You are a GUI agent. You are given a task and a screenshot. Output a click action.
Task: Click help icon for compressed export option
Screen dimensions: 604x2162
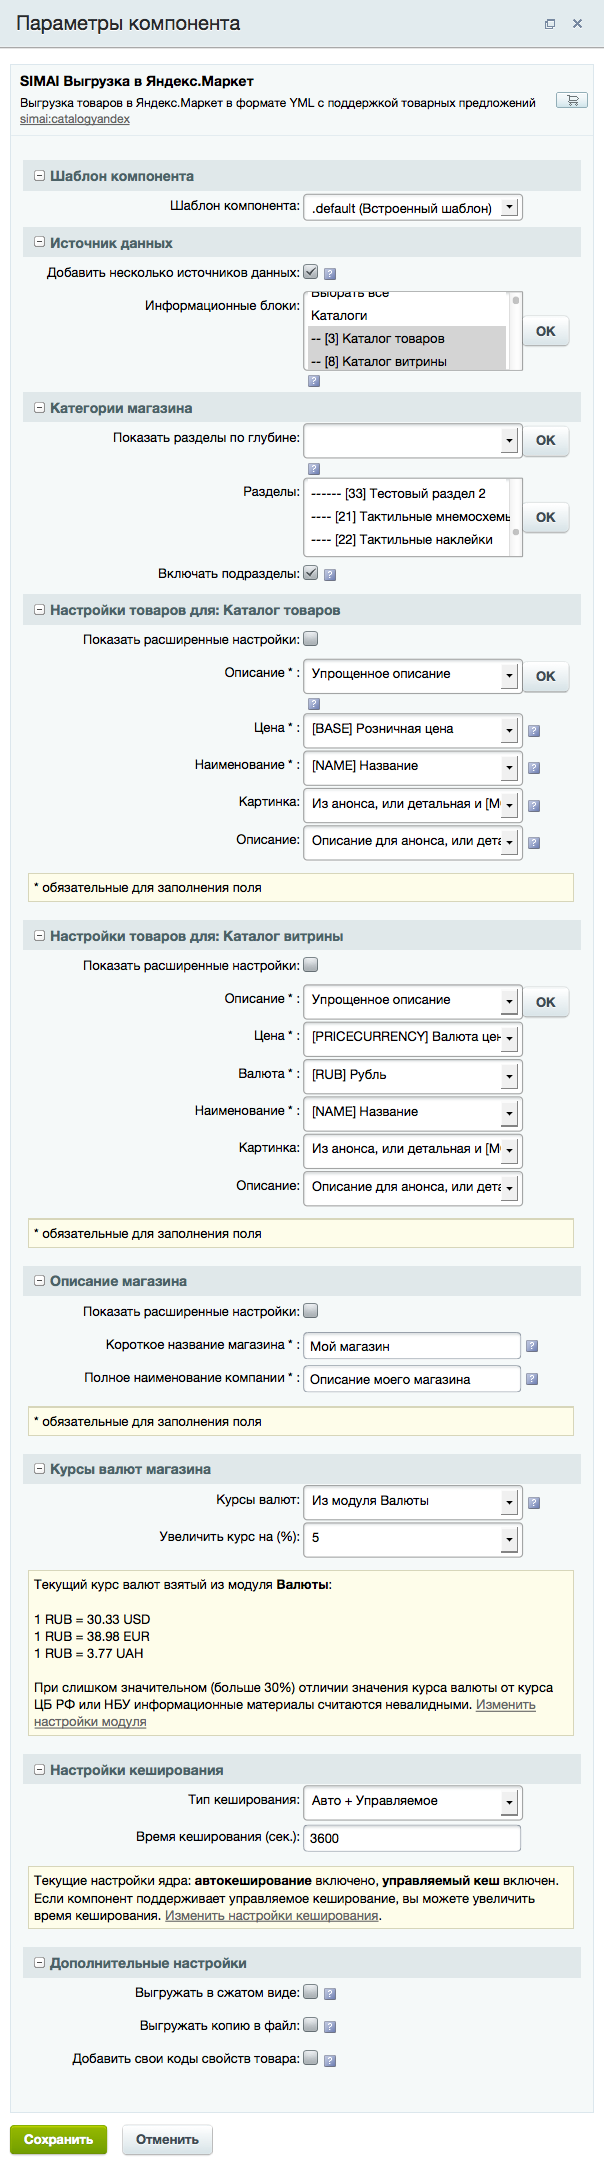click(330, 1994)
